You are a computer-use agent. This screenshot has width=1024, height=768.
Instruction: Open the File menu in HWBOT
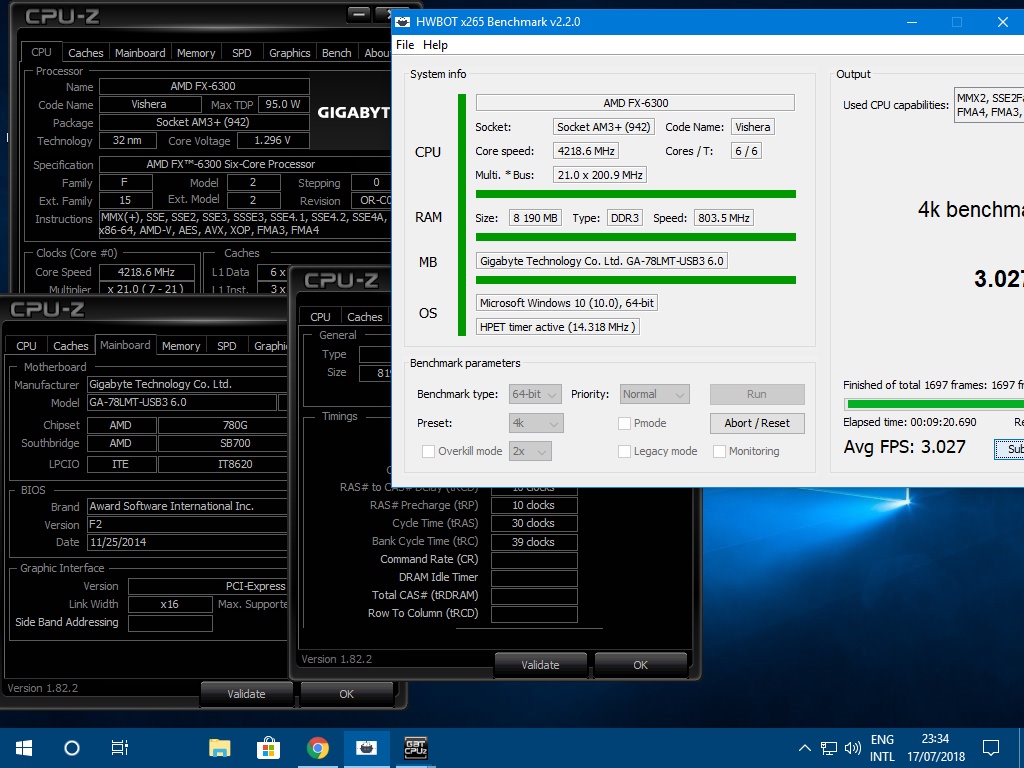tap(405, 44)
